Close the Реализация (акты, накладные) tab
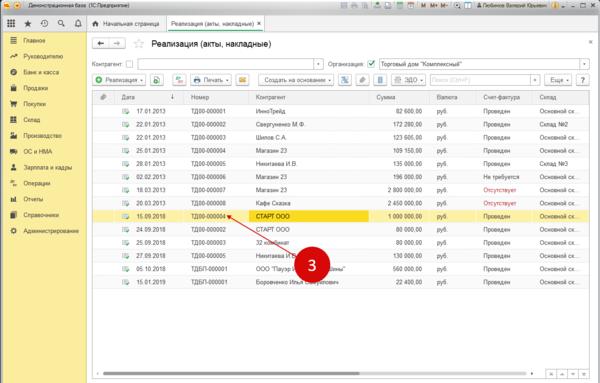Viewport: 600px width, 383px height. pyautogui.click(x=259, y=23)
